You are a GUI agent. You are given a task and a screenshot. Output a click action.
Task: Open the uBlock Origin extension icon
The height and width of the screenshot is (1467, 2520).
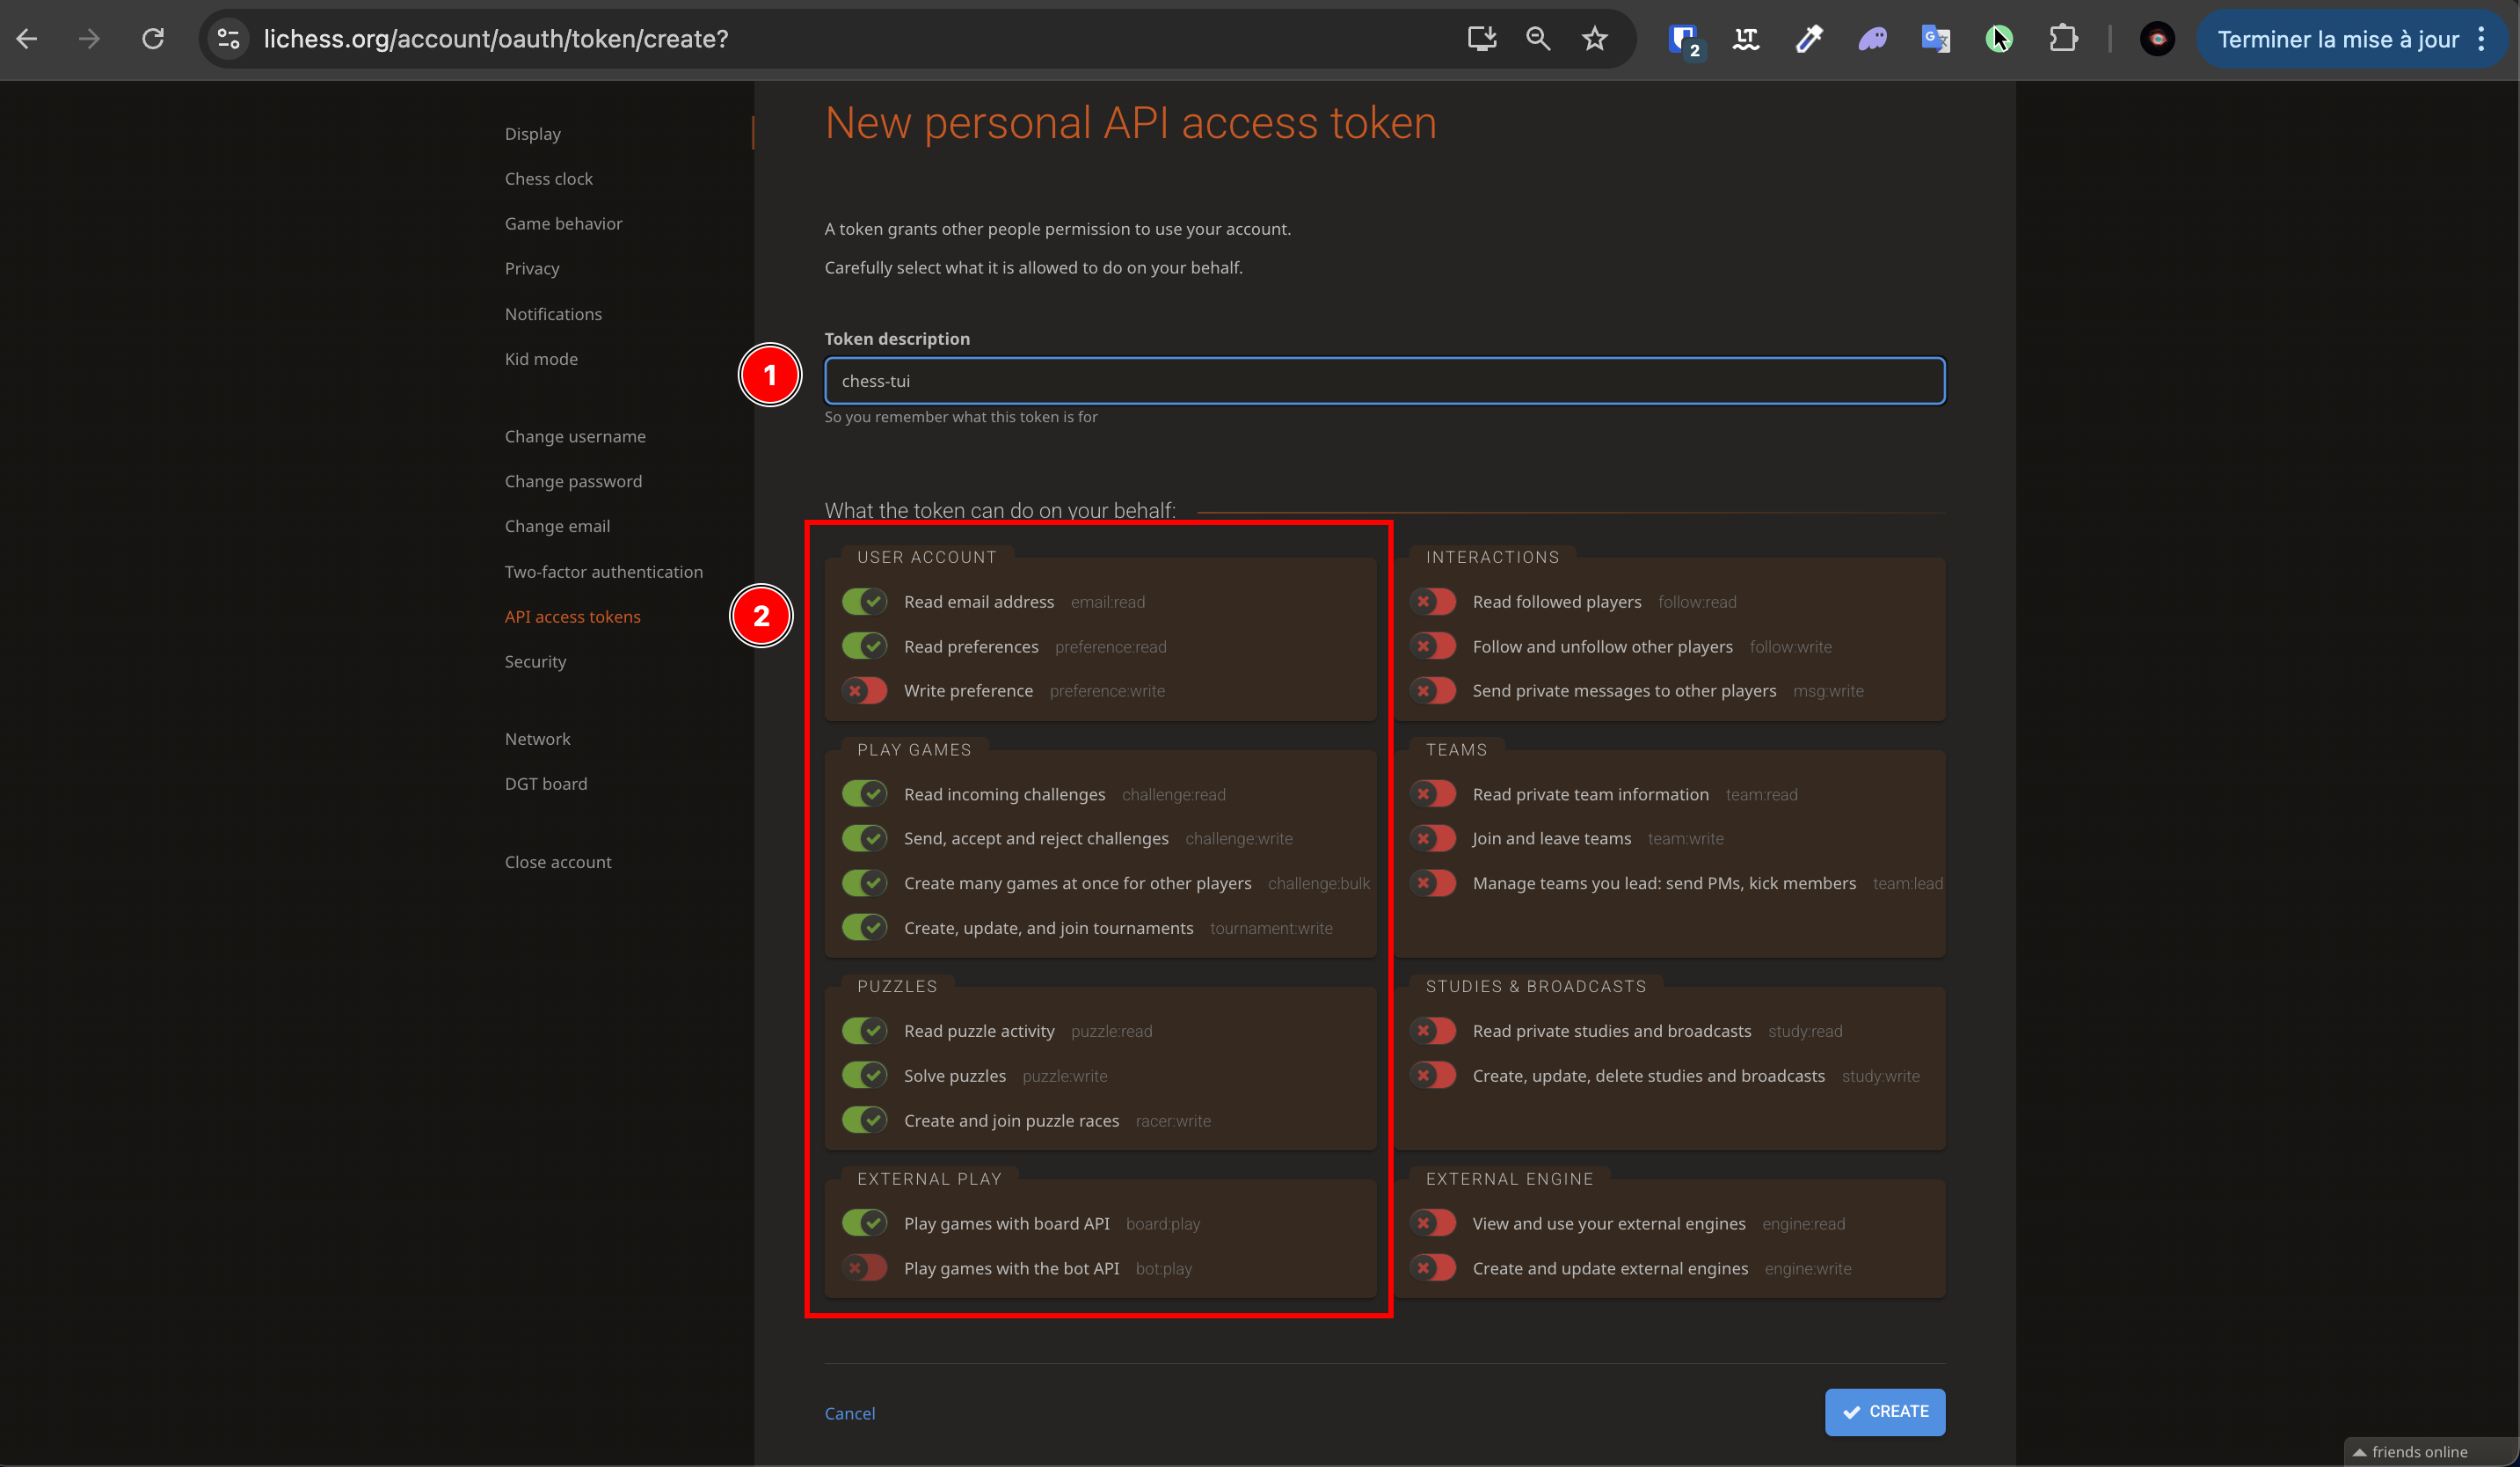[1683, 38]
